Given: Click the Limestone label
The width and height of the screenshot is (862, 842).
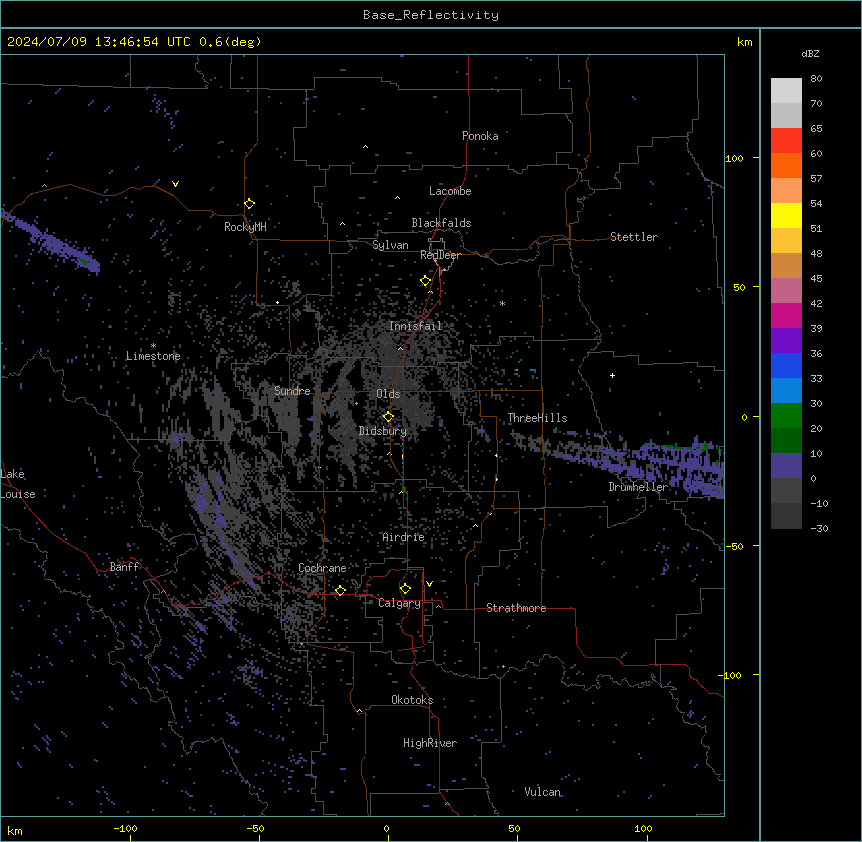Looking at the screenshot, I should pyautogui.click(x=153, y=356).
